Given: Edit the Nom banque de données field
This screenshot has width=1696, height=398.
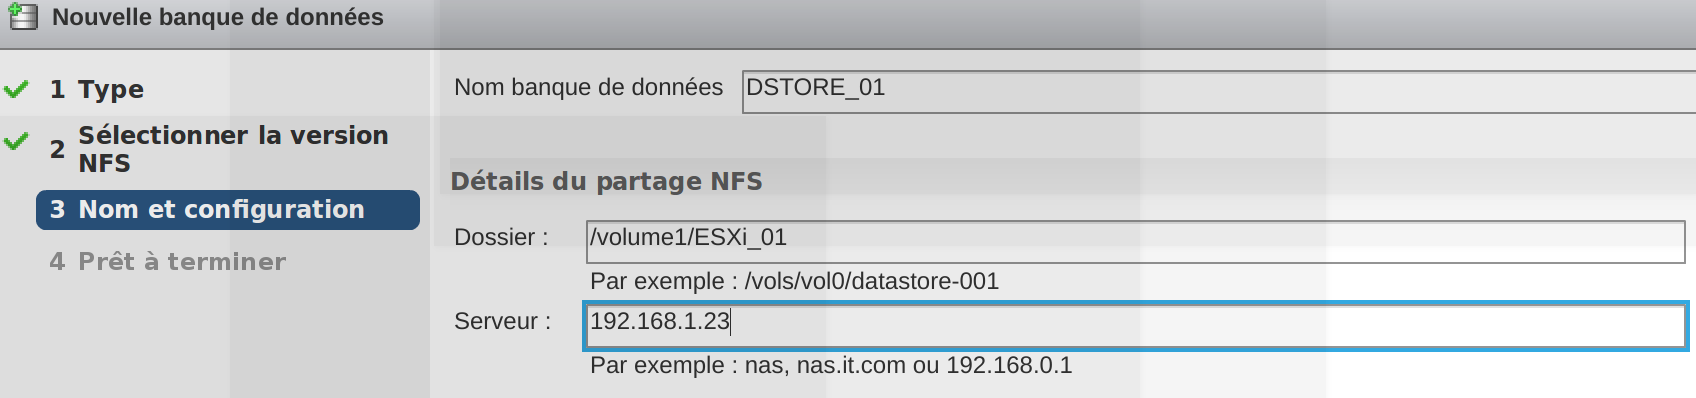Looking at the screenshot, I should (x=1219, y=92).
